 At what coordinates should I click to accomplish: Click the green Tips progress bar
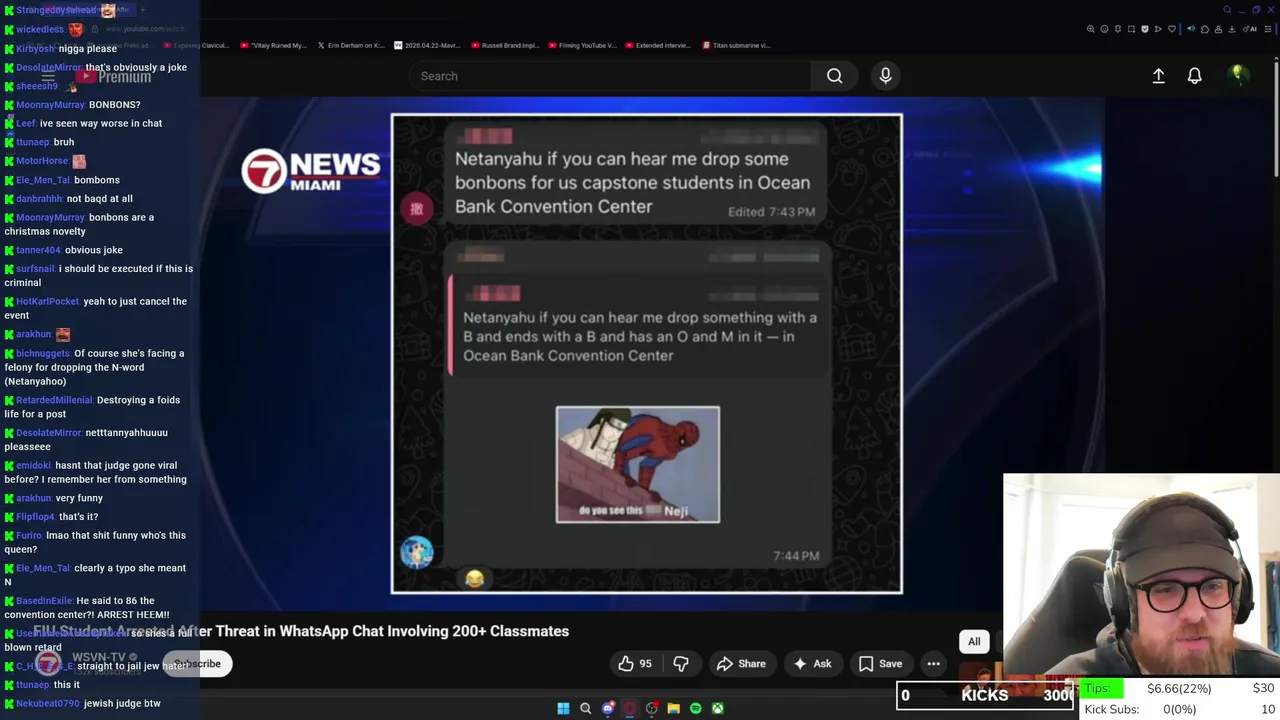(1104, 688)
